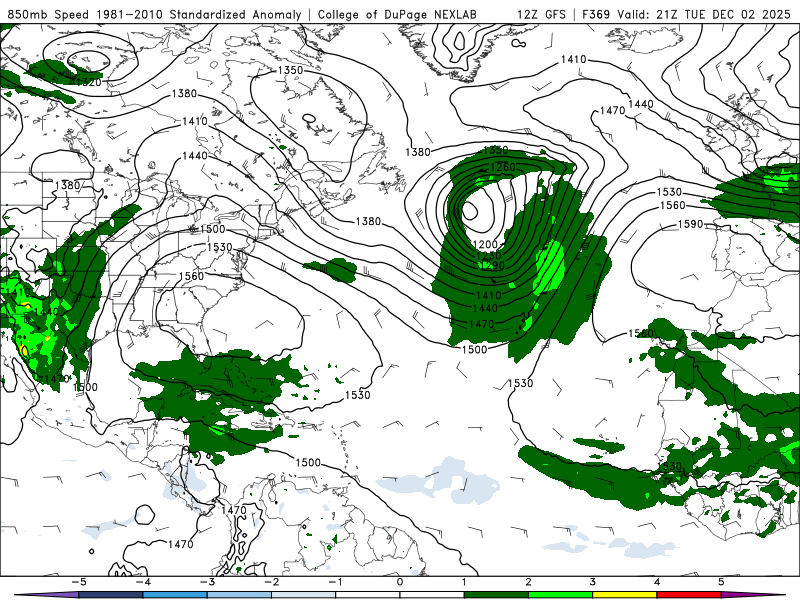Image resolution: width=800 pixels, height=600 pixels.
Task: Click the 1350 label atop the Atlantic low
Action: click(496, 150)
